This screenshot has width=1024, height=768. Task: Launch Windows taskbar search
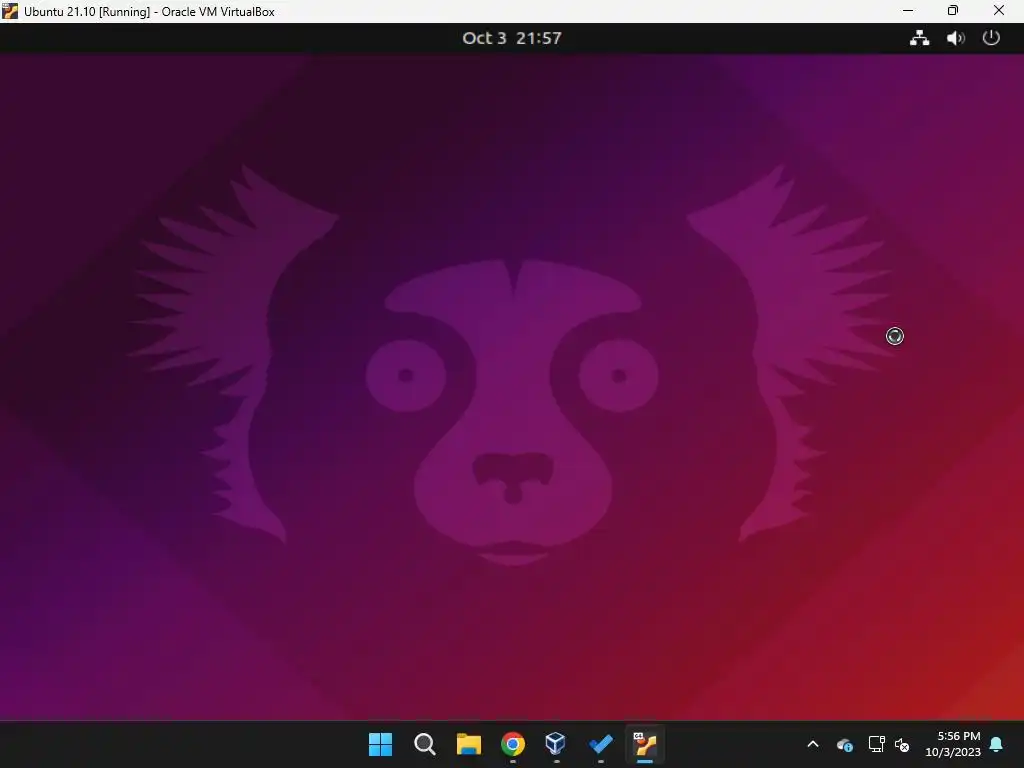click(424, 743)
